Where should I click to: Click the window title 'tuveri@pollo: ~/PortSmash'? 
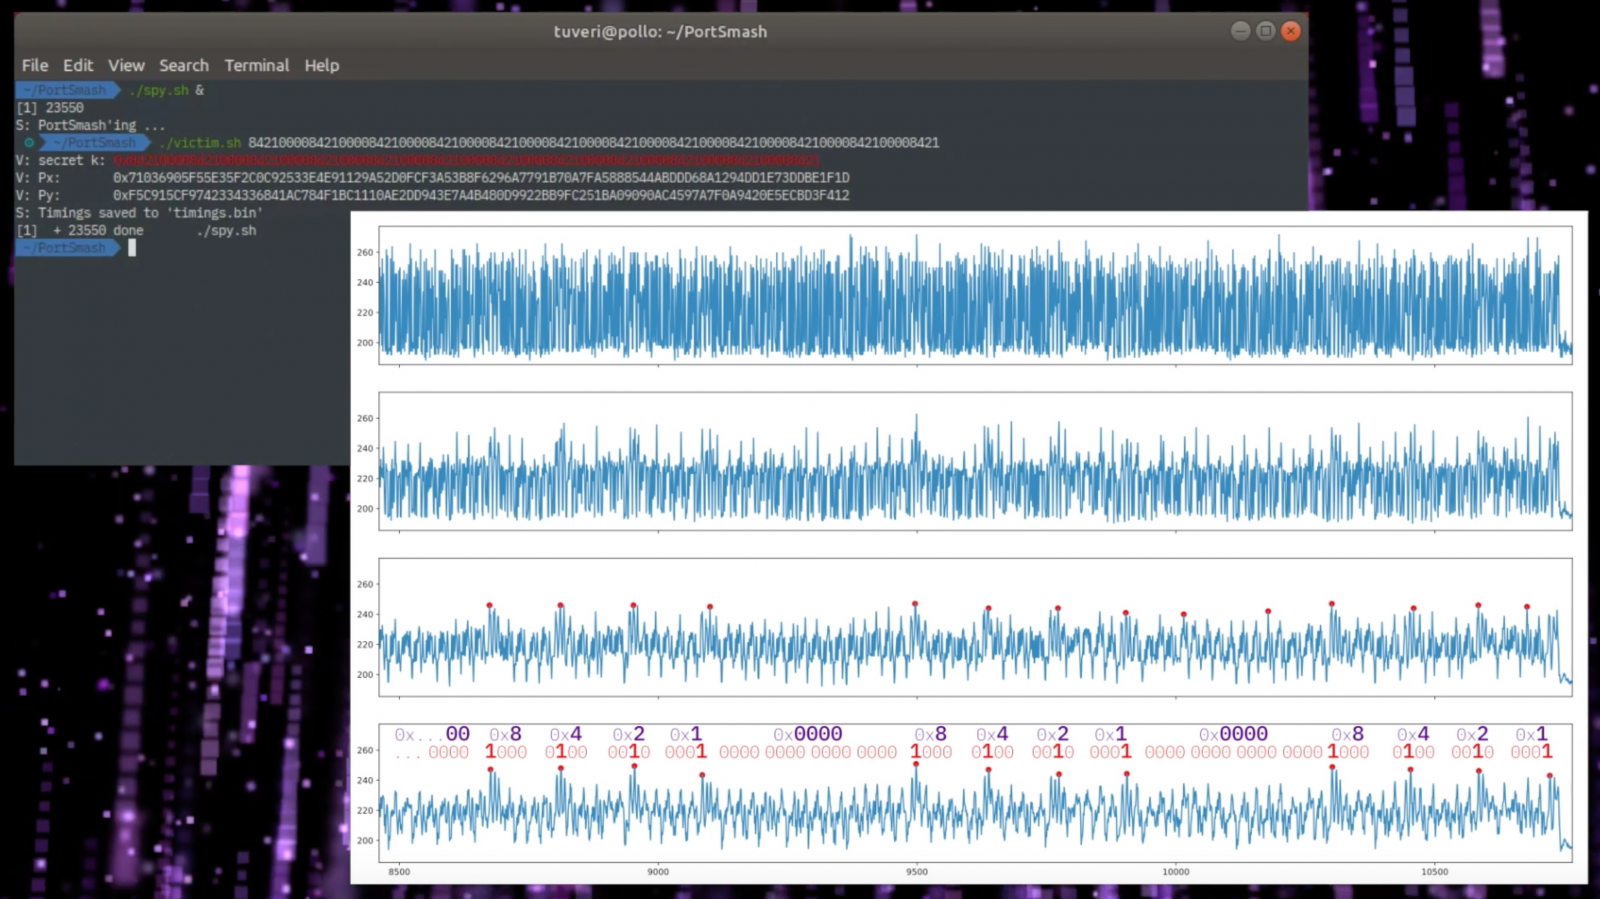pyautogui.click(x=660, y=32)
